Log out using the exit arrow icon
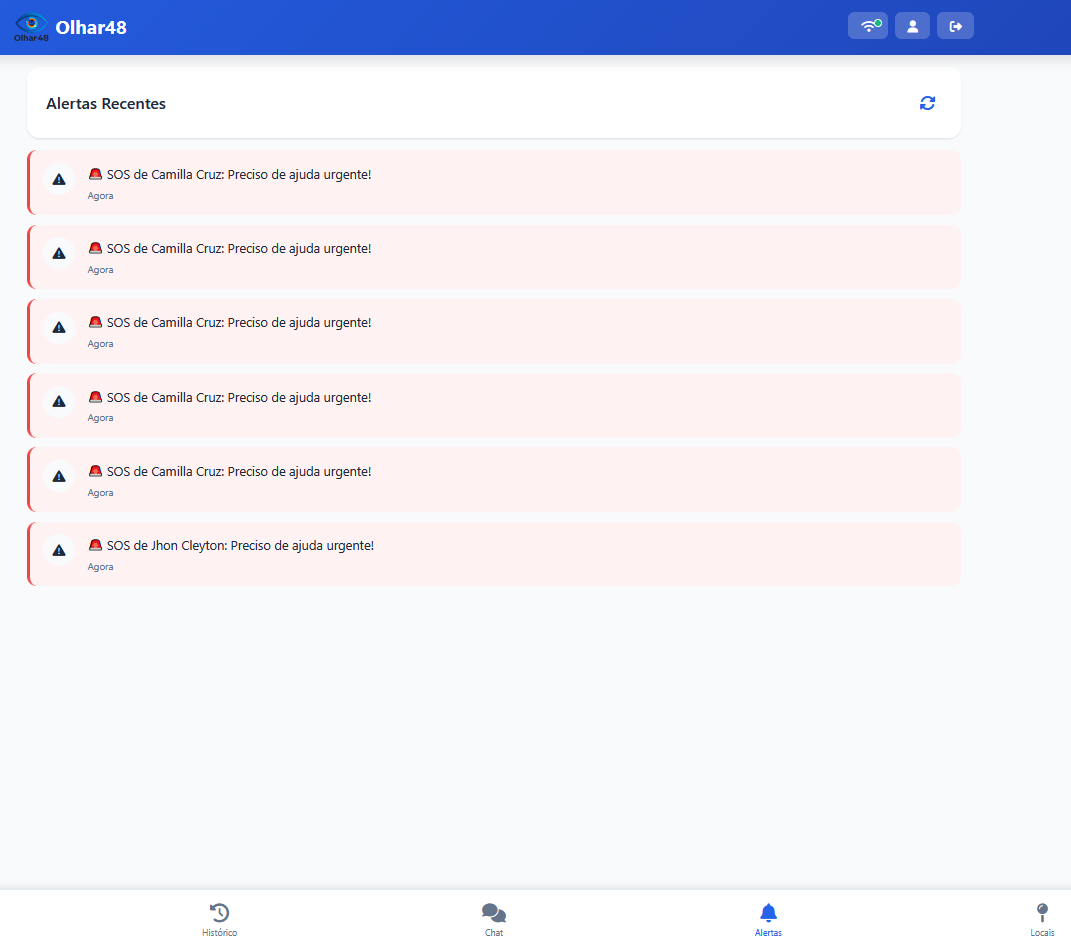Image resolution: width=1071 pixels, height=946 pixels. coord(955,26)
